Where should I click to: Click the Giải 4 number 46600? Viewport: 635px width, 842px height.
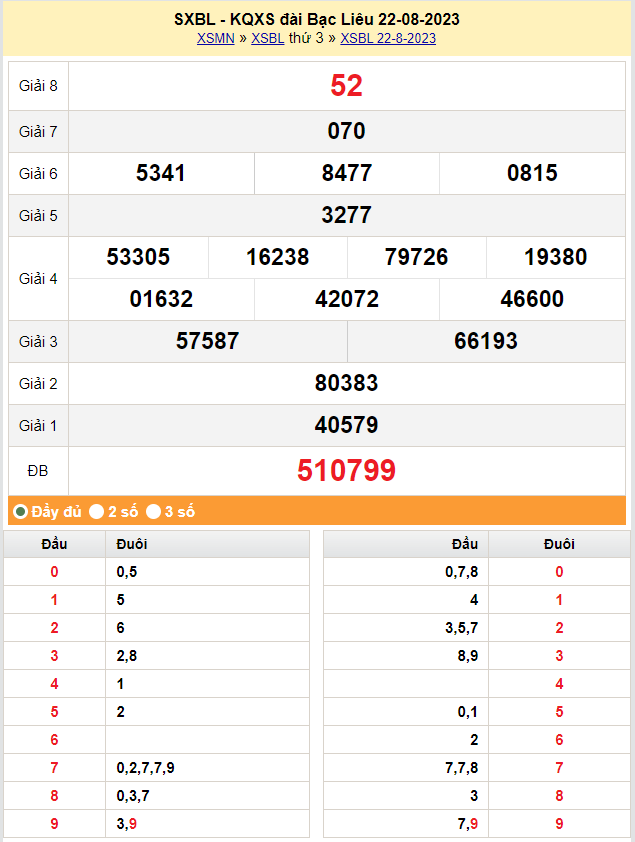tap(532, 299)
